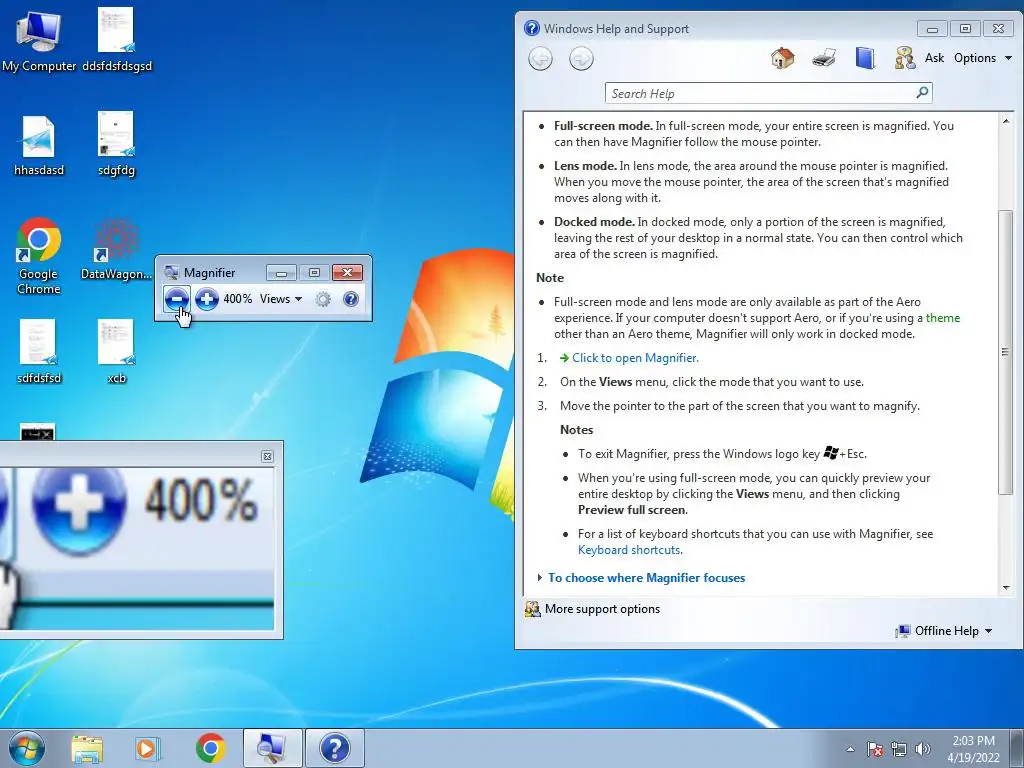1024x768 pixels.
Task: Open the Options dropdown menu in Help
Action: [x=983, y=58]
